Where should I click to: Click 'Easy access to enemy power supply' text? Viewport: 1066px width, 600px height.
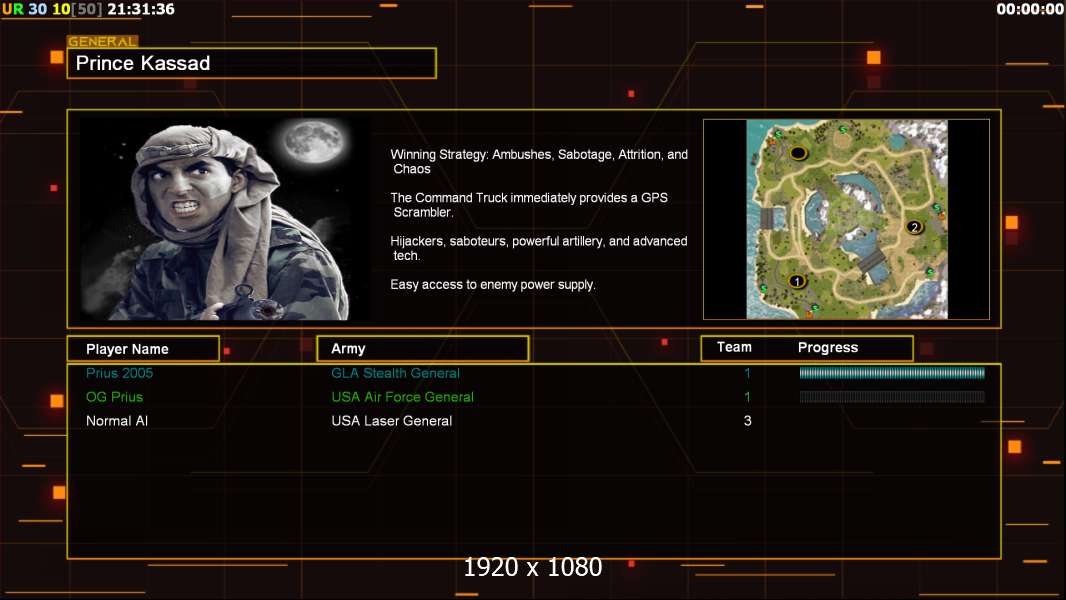coord(493,285)
